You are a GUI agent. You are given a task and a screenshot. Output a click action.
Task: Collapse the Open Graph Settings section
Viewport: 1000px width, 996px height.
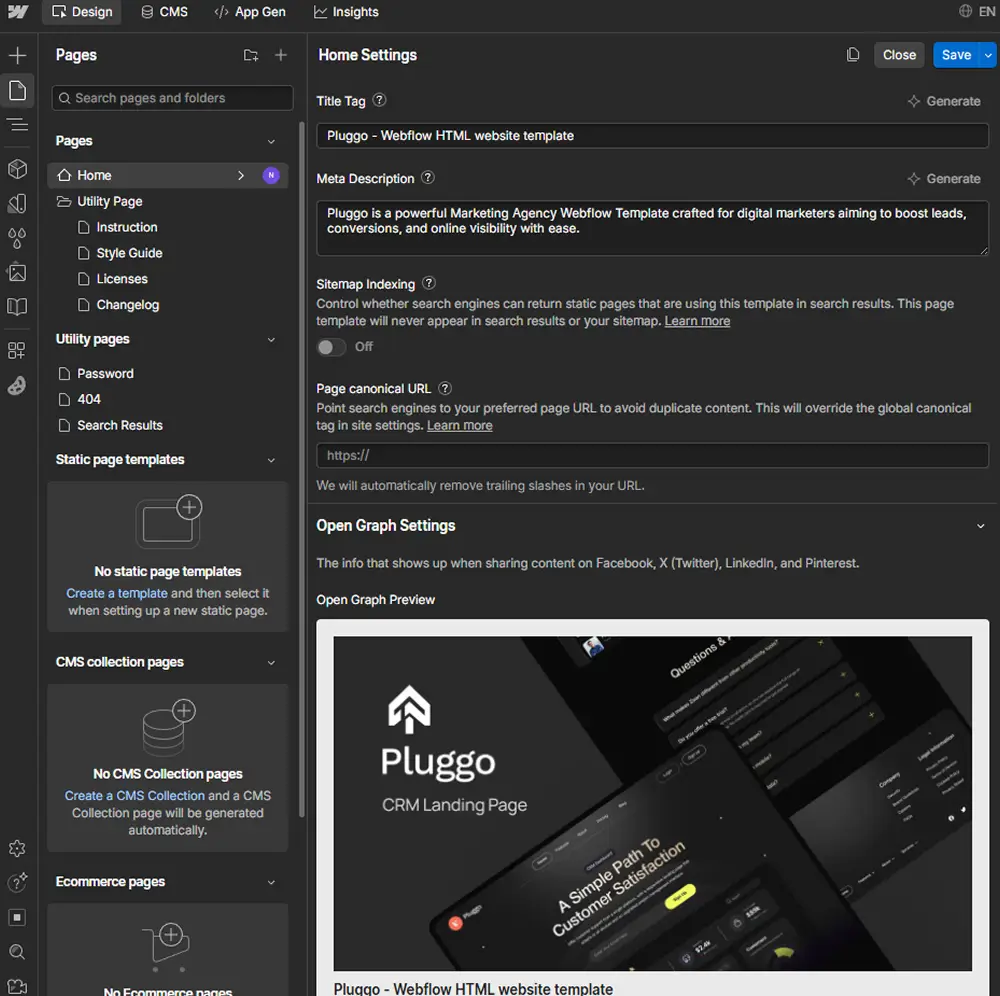(x=981, y=525)
